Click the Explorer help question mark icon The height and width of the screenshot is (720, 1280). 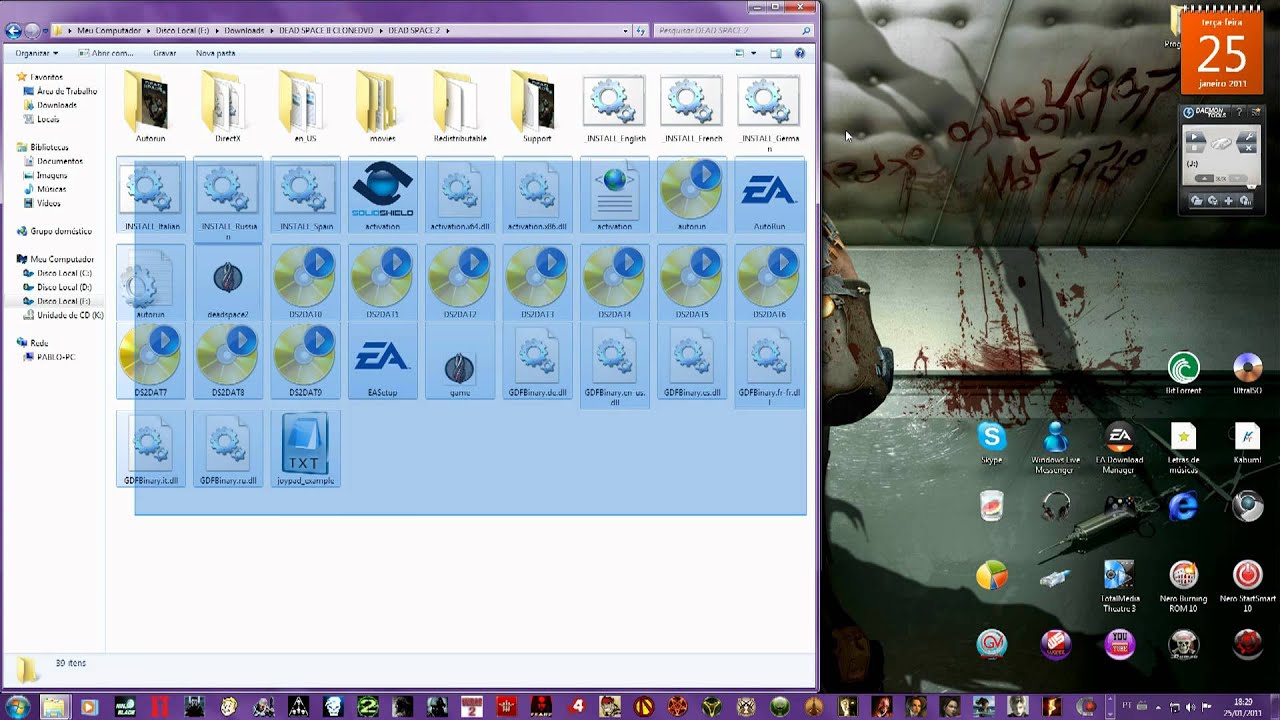click(799, 53)
